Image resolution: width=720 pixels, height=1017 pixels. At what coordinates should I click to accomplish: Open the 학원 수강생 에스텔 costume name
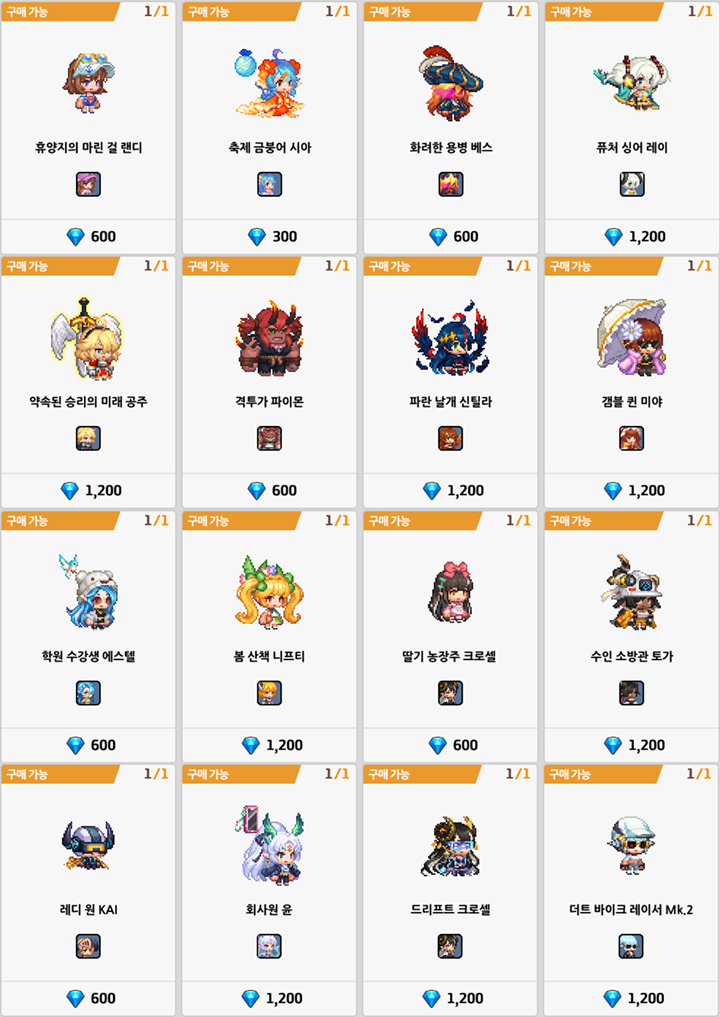click(88, 656)
